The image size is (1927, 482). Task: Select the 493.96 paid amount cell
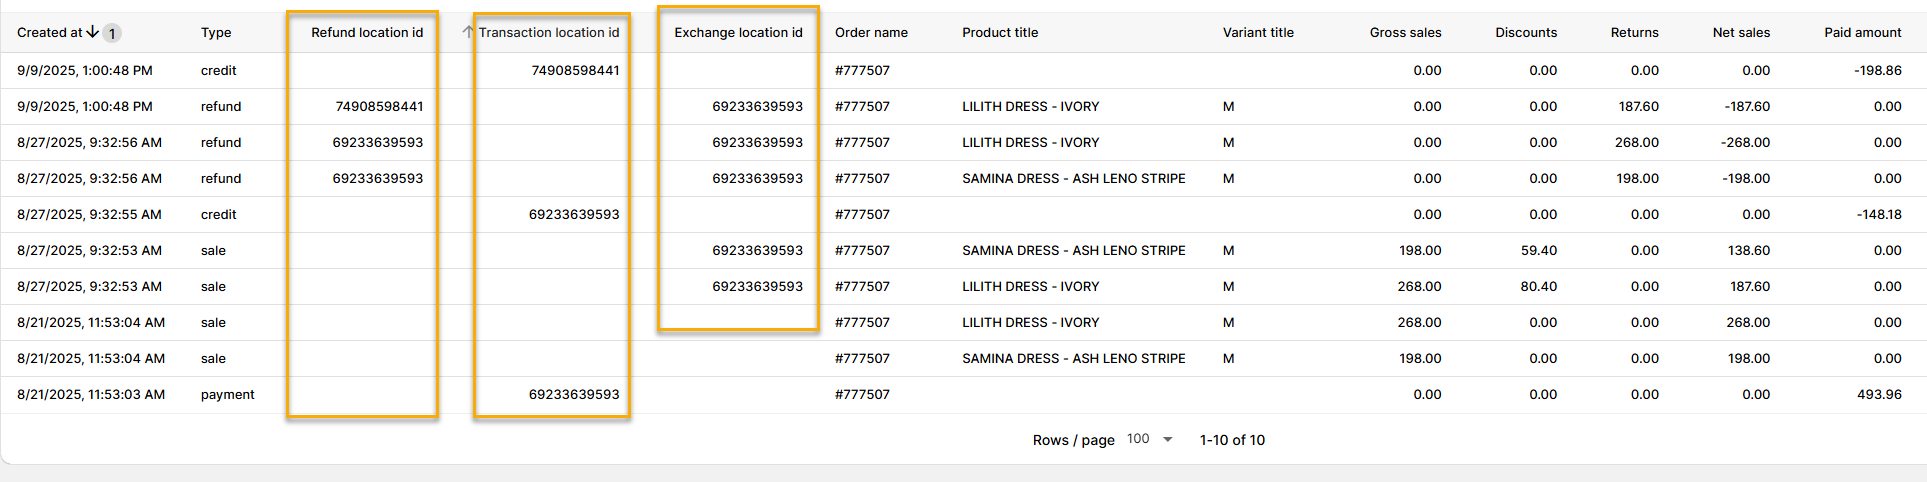[1879, 394]
